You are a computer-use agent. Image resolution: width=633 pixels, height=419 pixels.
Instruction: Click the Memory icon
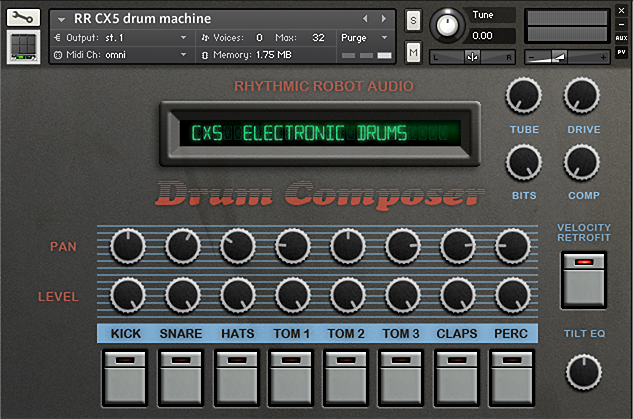click(205, 55)
